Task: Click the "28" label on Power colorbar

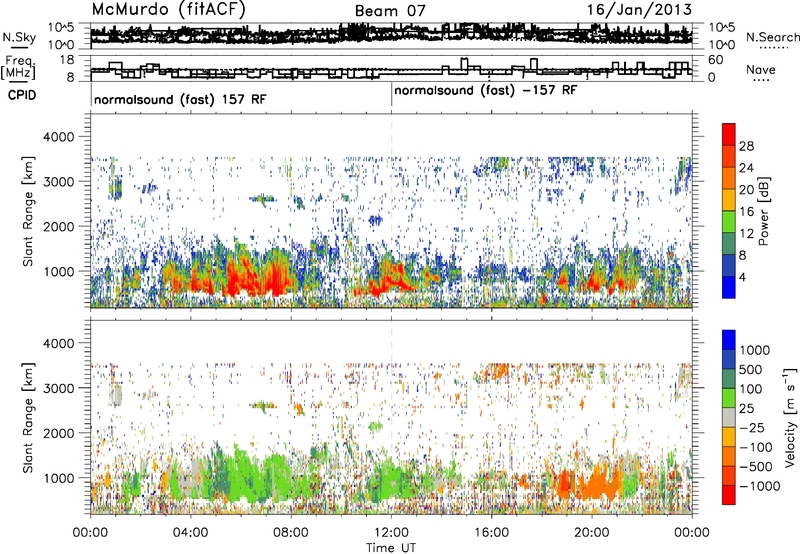Action: point(746,146)
